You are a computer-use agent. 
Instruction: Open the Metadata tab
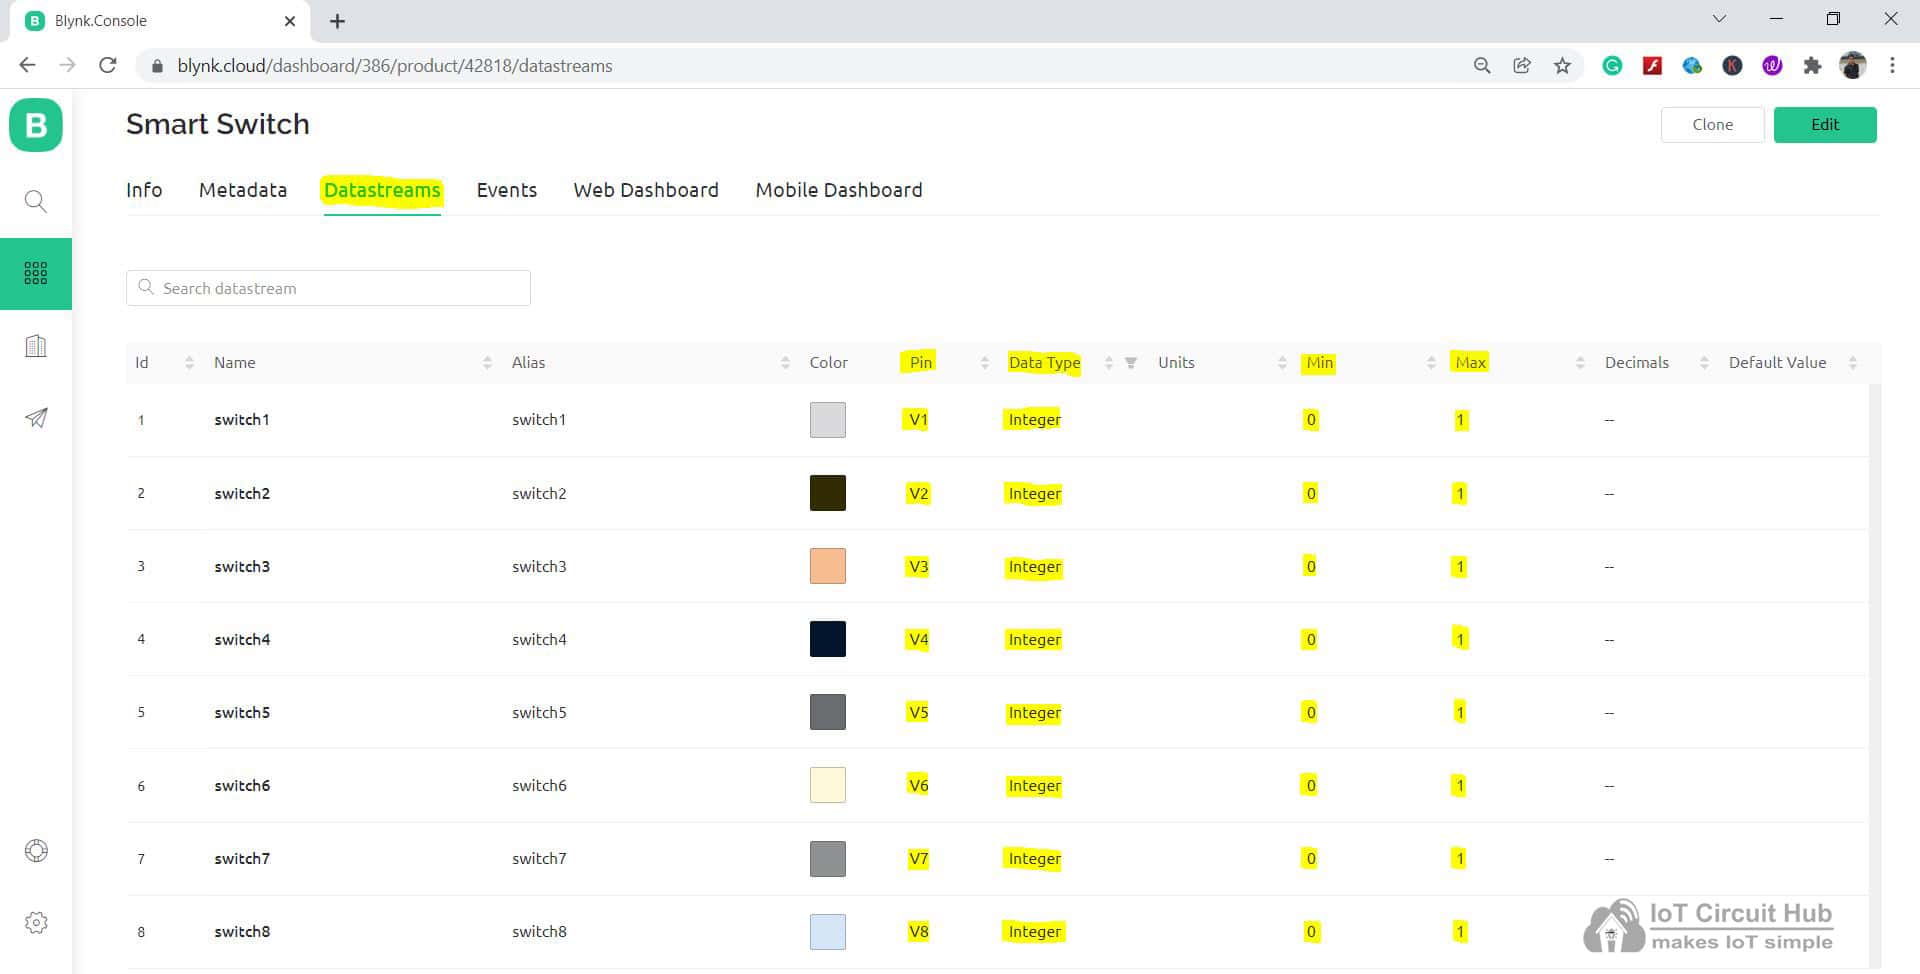pyautogui.click(x=243, y=190)
